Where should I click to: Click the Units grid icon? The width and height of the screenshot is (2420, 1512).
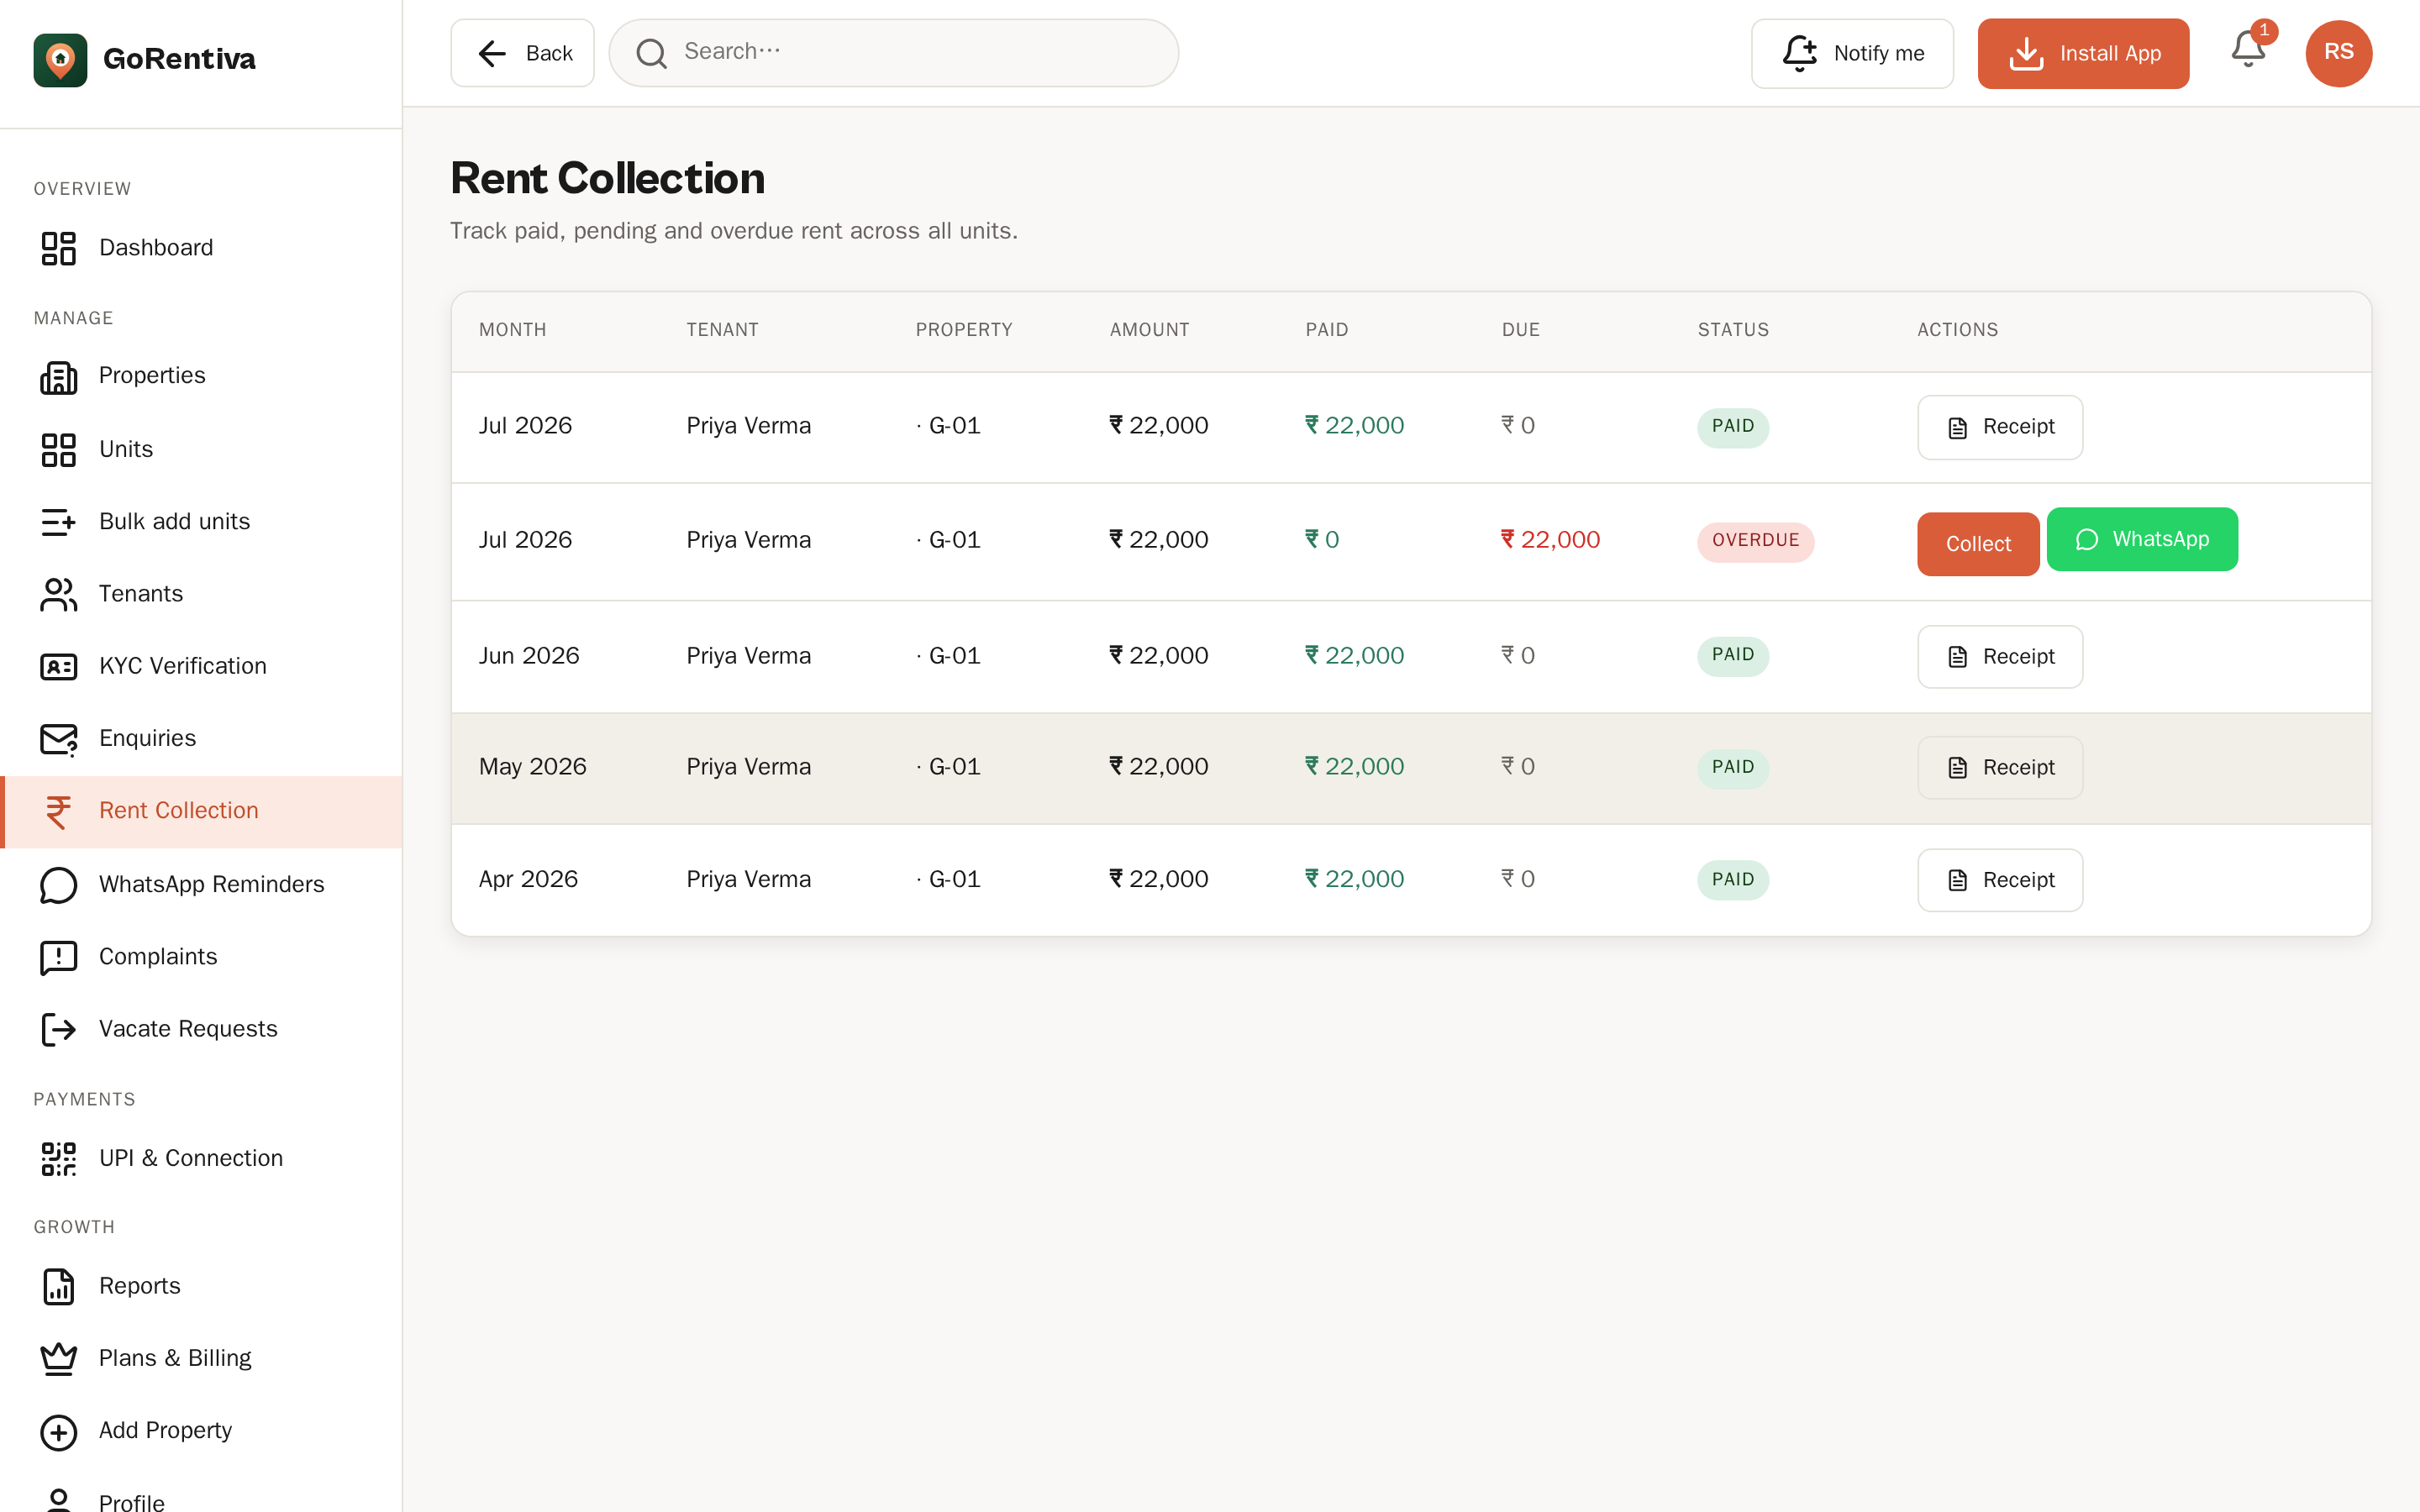pos(58,450)
